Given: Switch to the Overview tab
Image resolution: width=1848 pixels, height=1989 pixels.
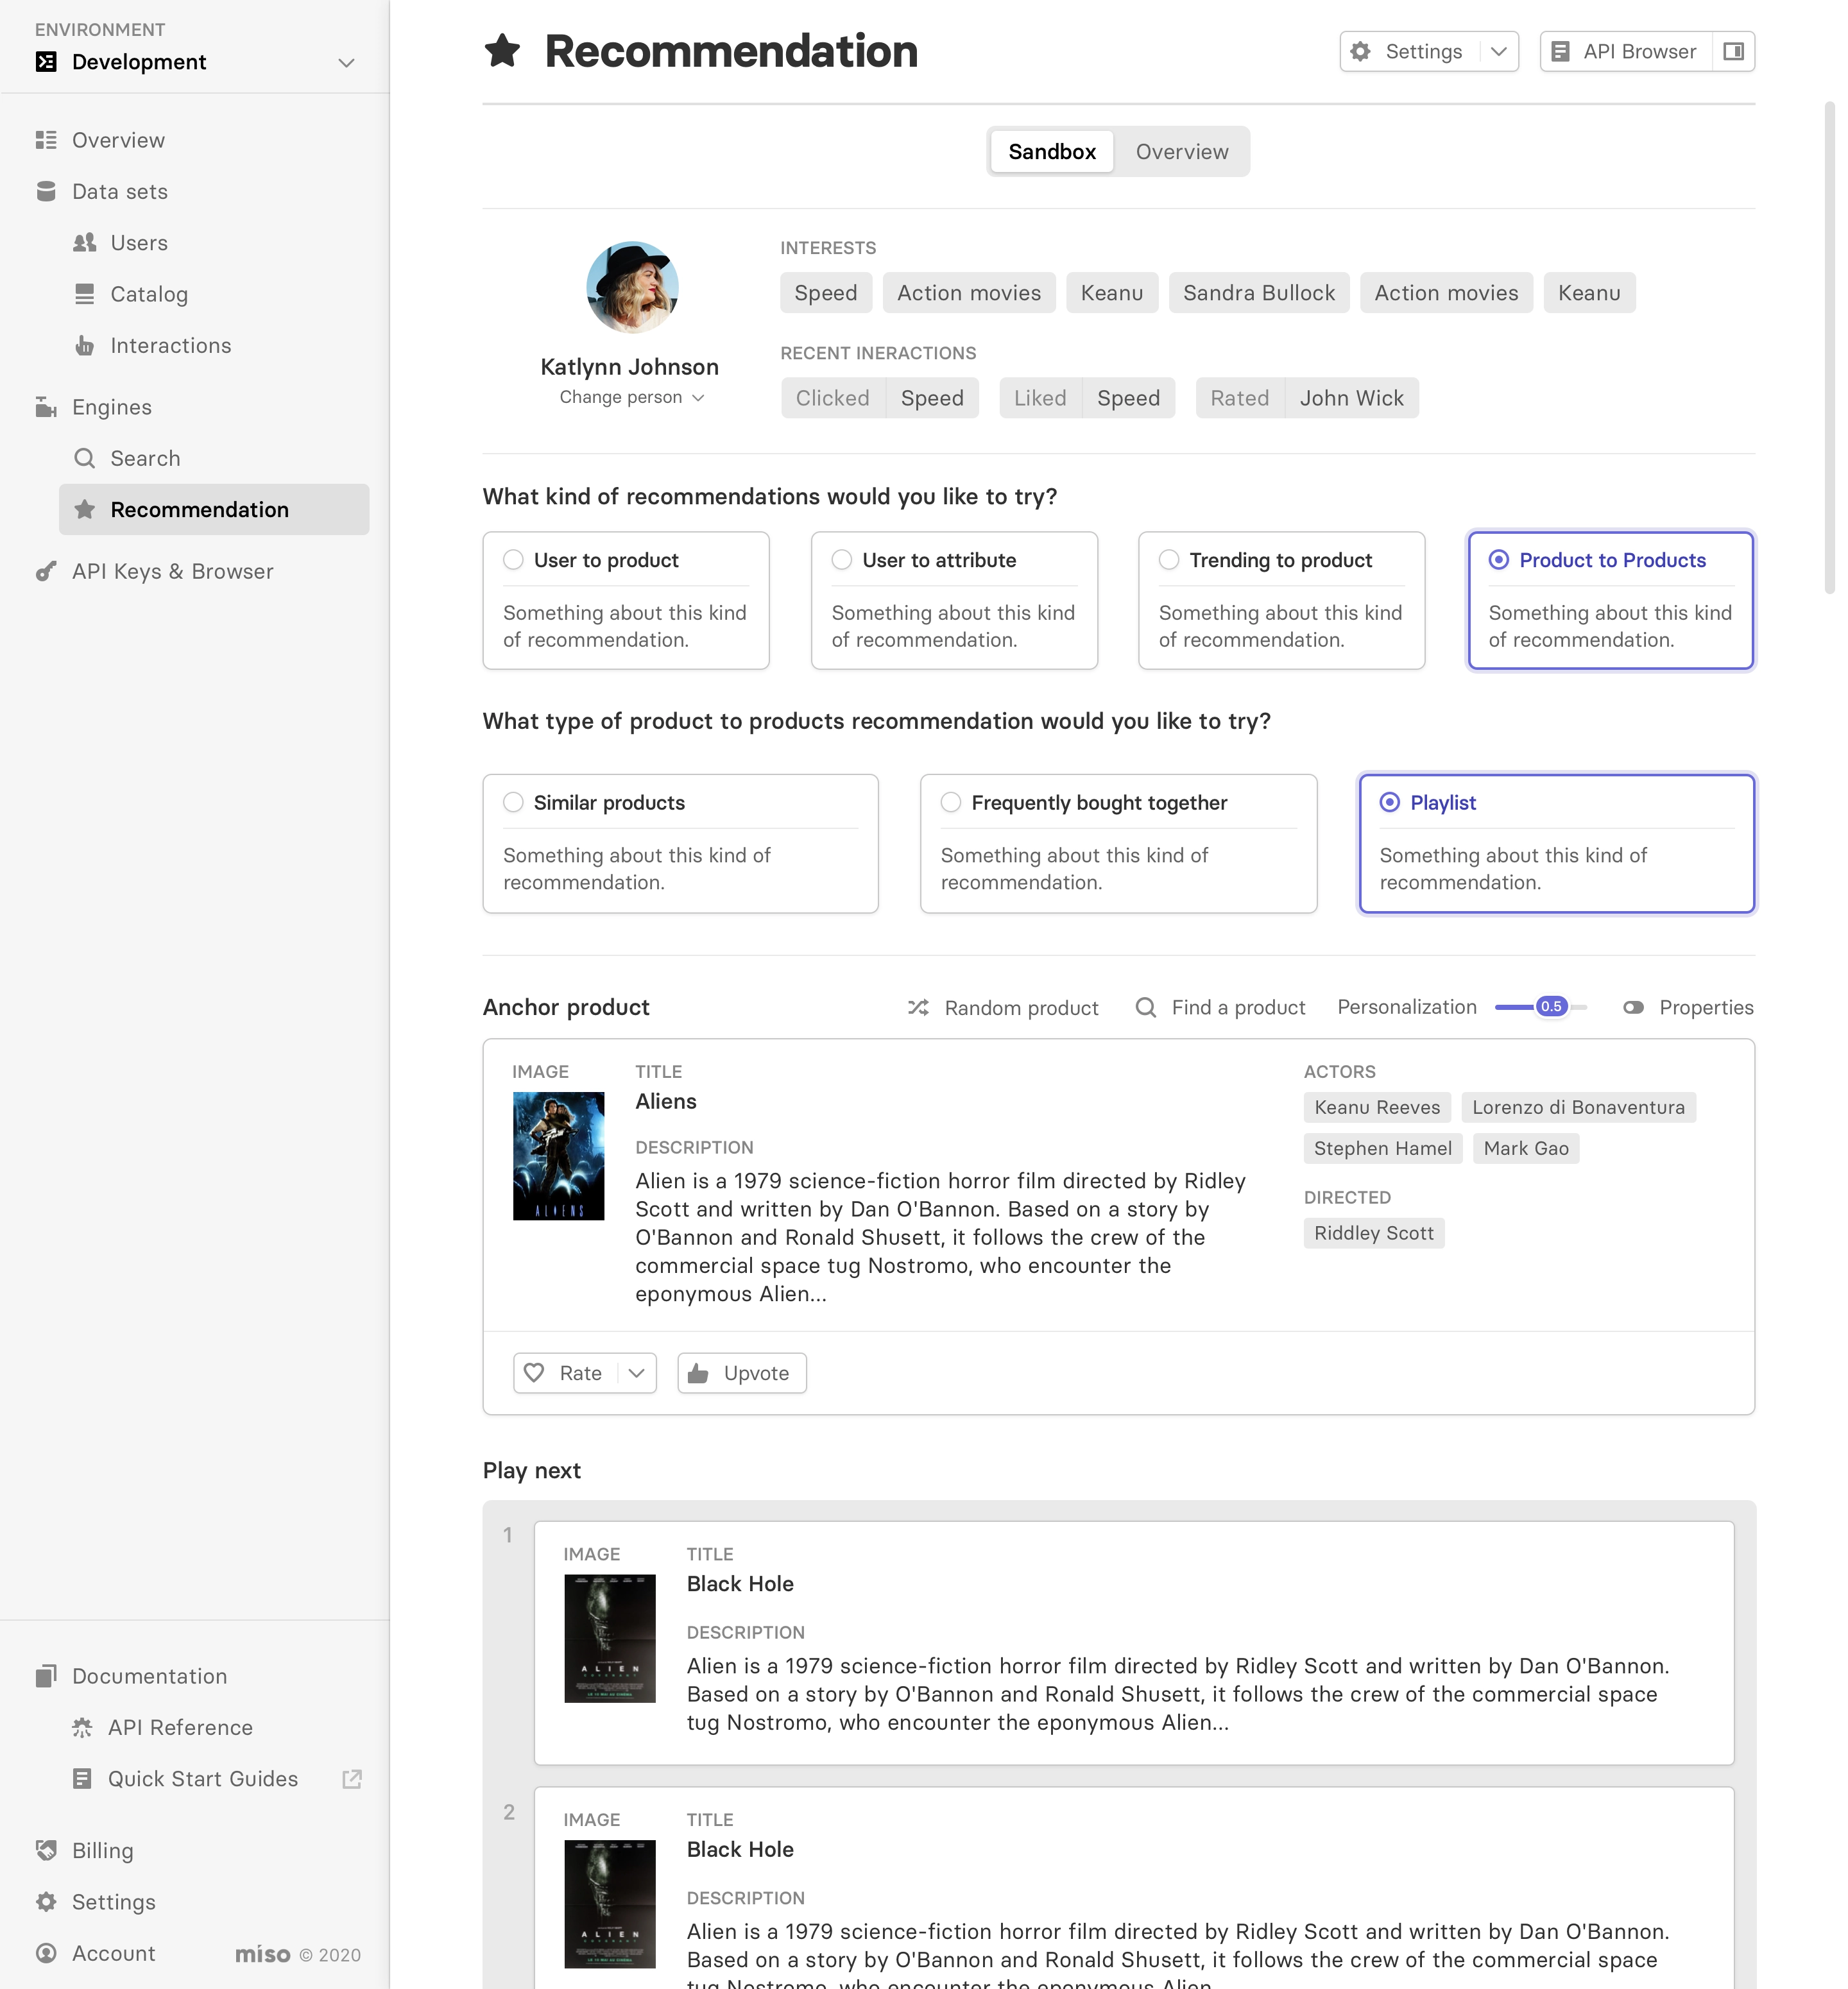Looking at the screenshot, I should [x=1182, y=151].
